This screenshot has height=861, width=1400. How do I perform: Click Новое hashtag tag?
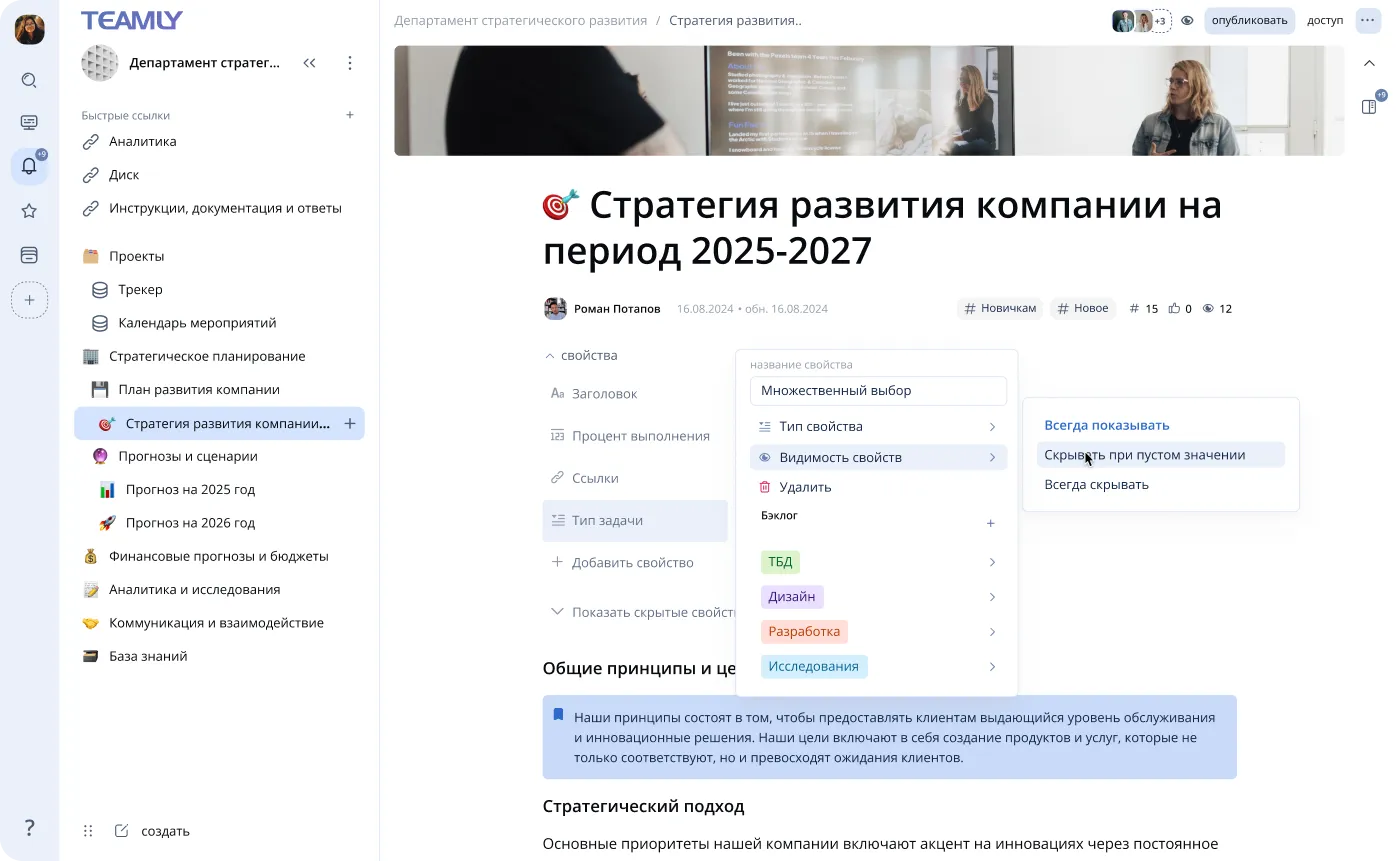point(1083,309)
